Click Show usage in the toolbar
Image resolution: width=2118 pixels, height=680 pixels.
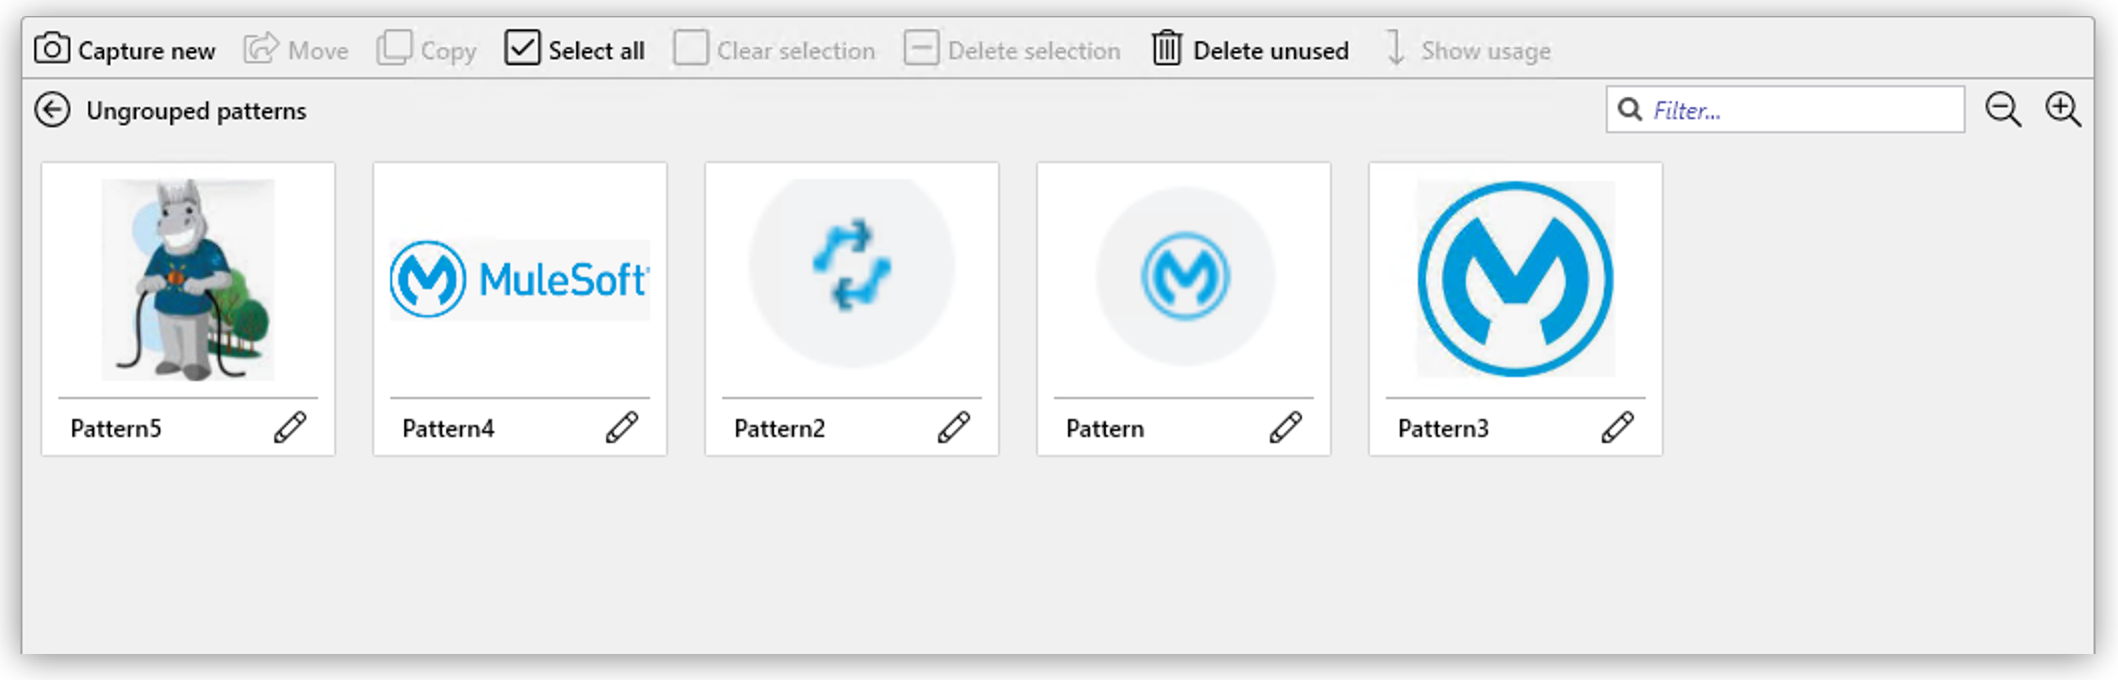click(x=1470, y=50)
